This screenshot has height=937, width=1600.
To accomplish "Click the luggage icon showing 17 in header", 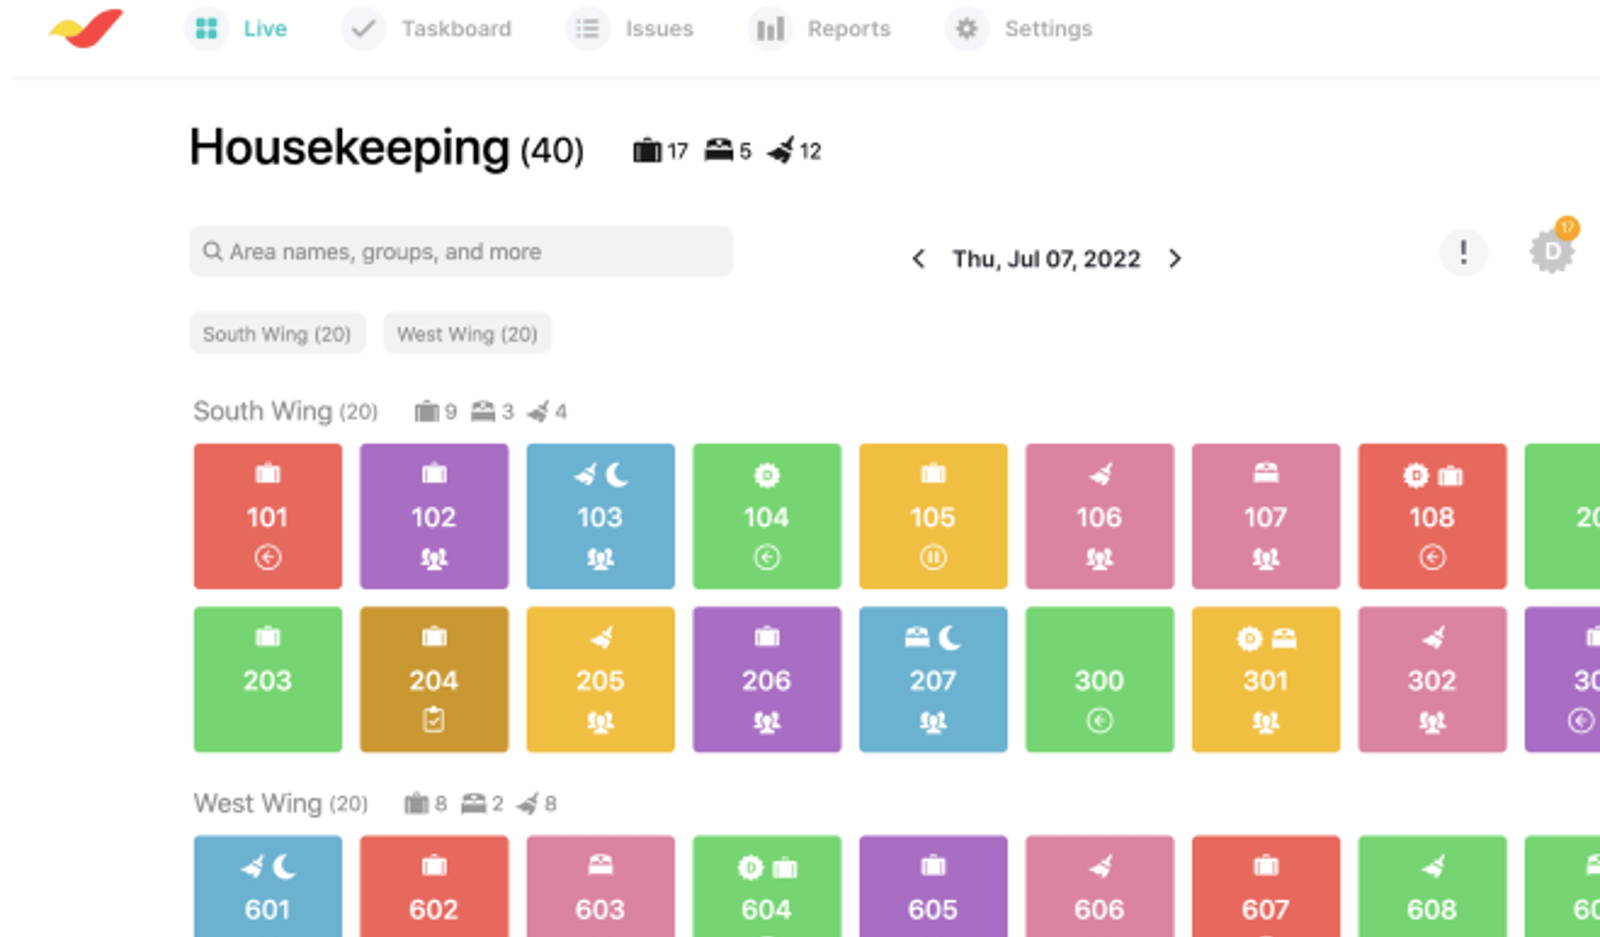I will 647,151.
